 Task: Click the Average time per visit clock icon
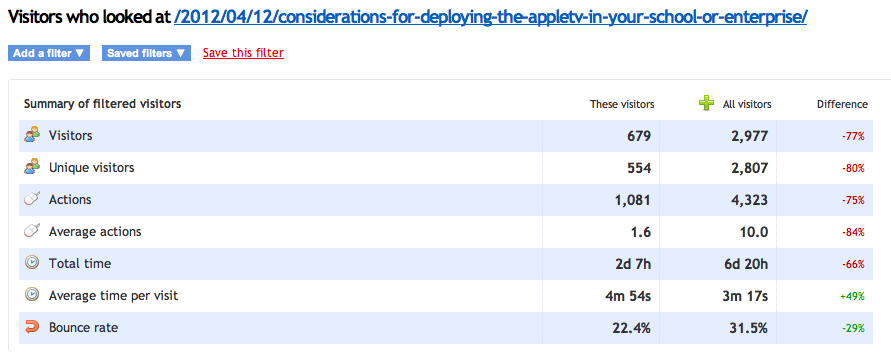[32, 295]
